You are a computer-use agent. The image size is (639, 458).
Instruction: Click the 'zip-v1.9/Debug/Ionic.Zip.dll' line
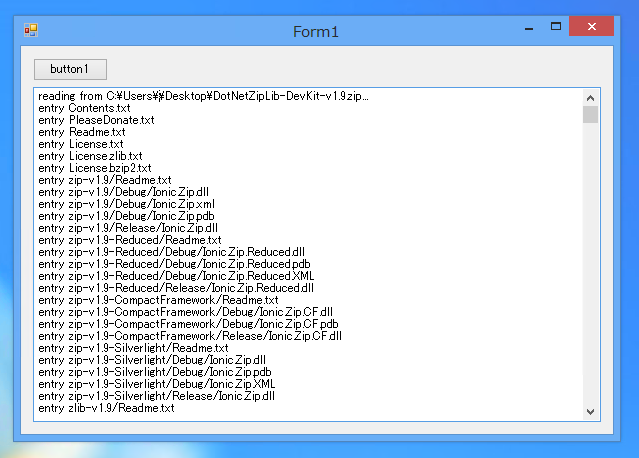[x=123, y=192]
